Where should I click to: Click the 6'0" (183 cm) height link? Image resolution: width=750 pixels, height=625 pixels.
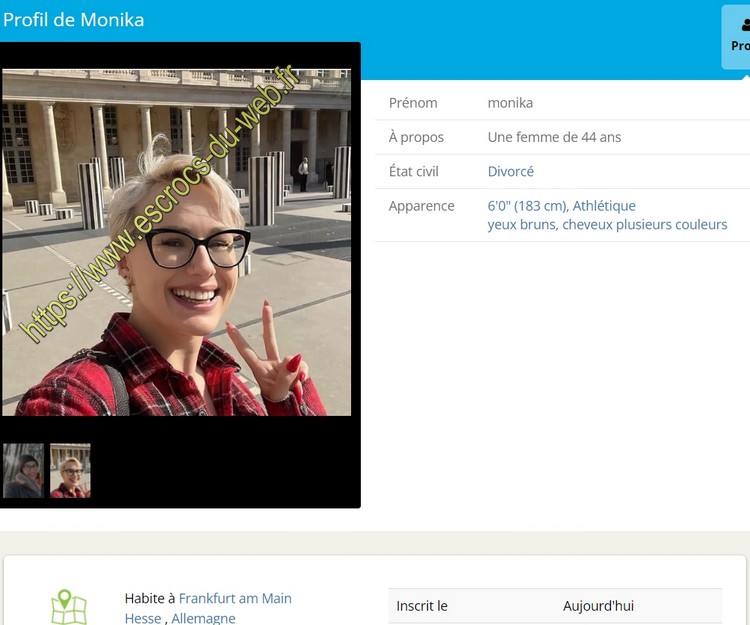coord(527,206)
